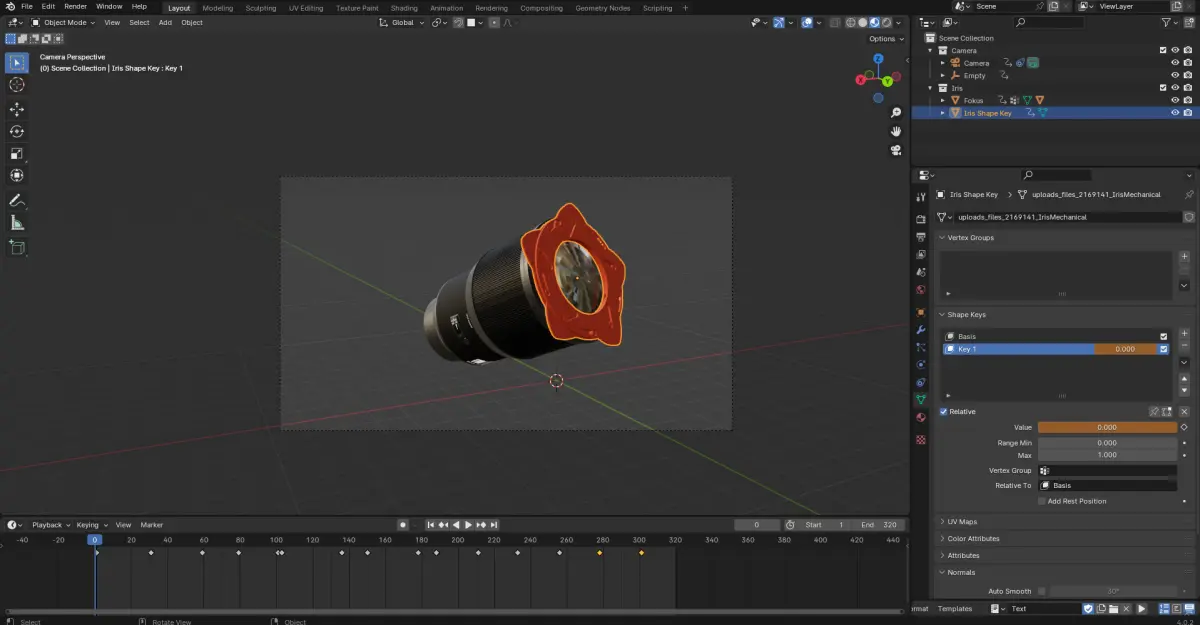Viewport: 1200px width, 625px height.
Task: Expand the Color Attributes panel
Action: (x=973, y=539)
